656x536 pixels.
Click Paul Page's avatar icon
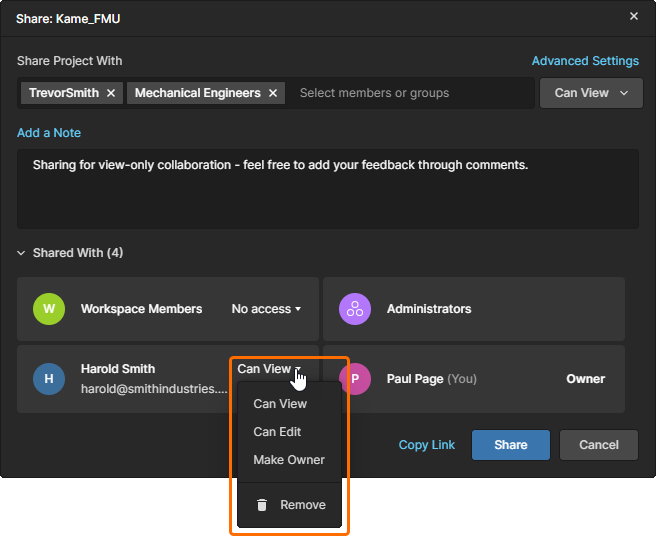(x=355, y=379)
